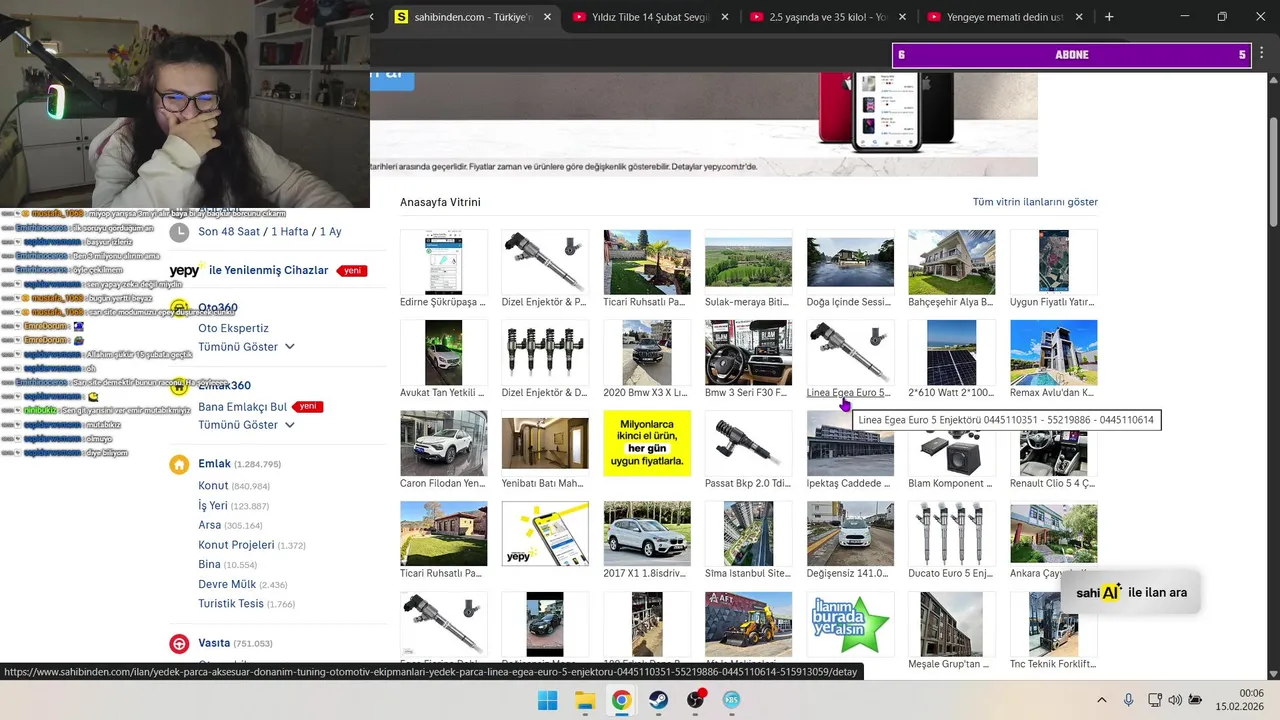Filter listings by 1 Ay
The height and width of the screenshot is (720, 1280).
(x=331, y=232)
